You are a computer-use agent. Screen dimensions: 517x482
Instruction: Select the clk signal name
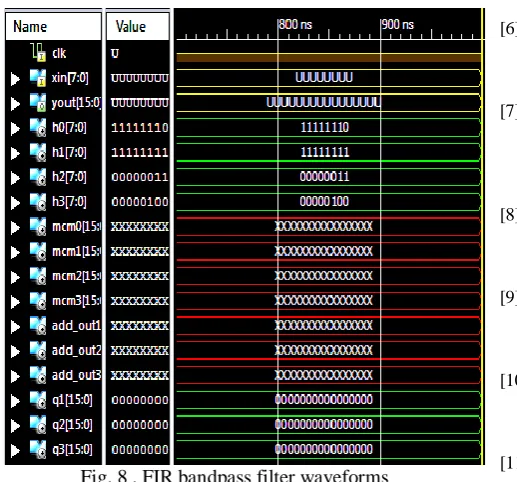coord(59,53)
